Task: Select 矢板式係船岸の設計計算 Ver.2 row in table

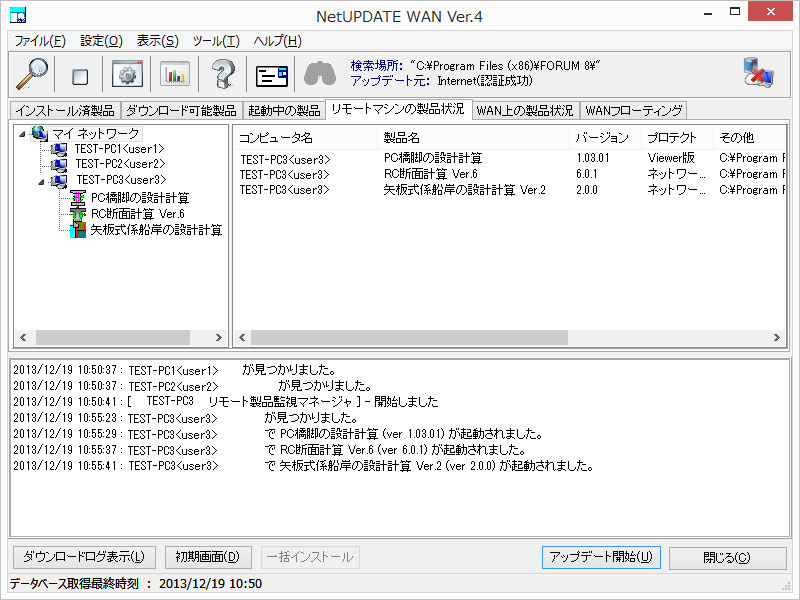Action: tap(509, 190)
